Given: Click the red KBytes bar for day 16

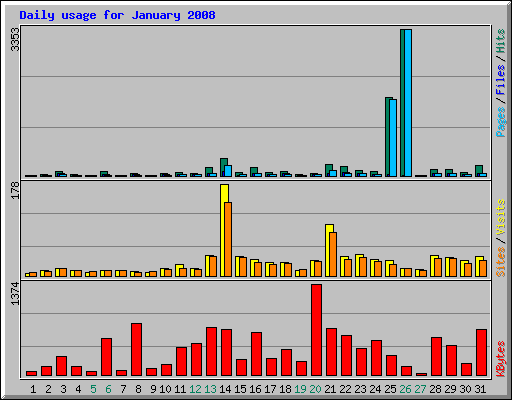Looking at the screenshot, I should tap(256, 354).
